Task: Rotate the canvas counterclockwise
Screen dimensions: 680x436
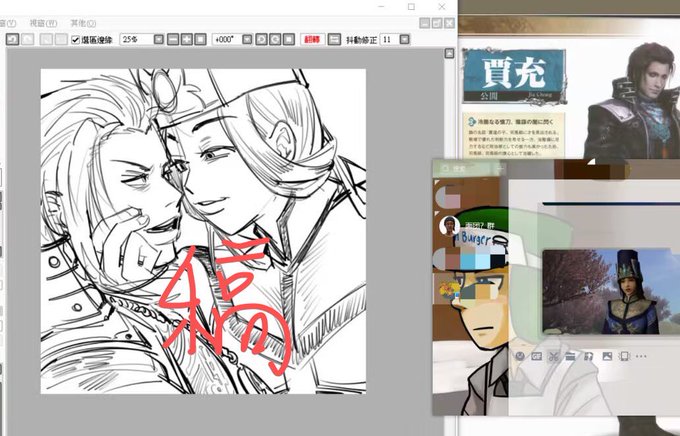Action: click(x=262, y=39)
